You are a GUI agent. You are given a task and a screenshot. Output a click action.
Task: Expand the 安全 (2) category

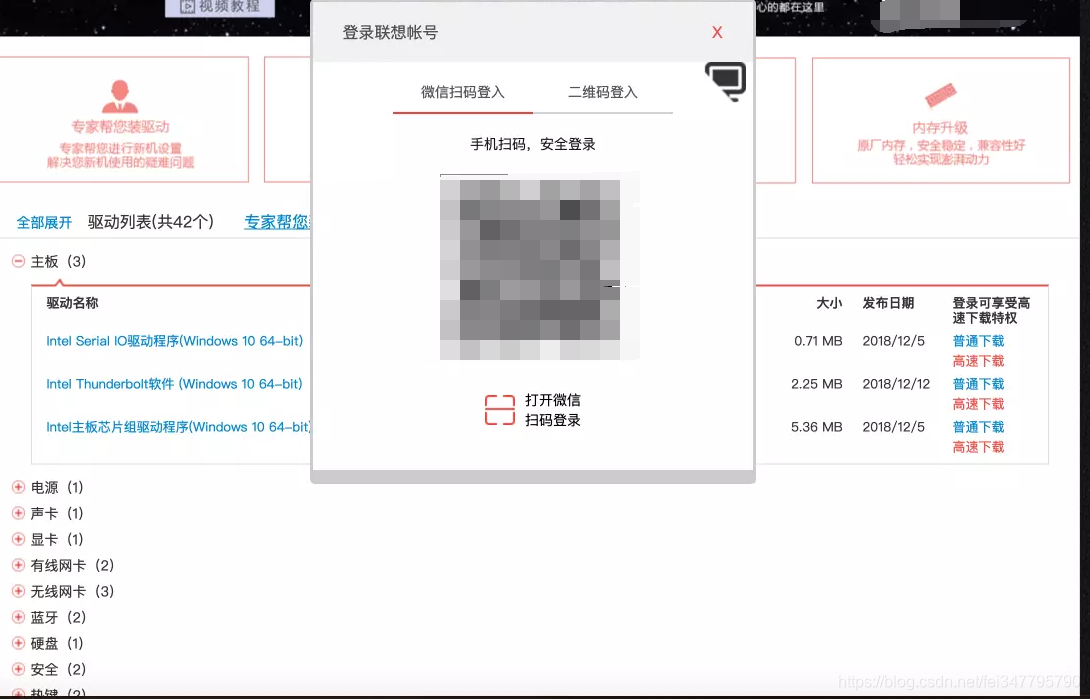(19, 669)
